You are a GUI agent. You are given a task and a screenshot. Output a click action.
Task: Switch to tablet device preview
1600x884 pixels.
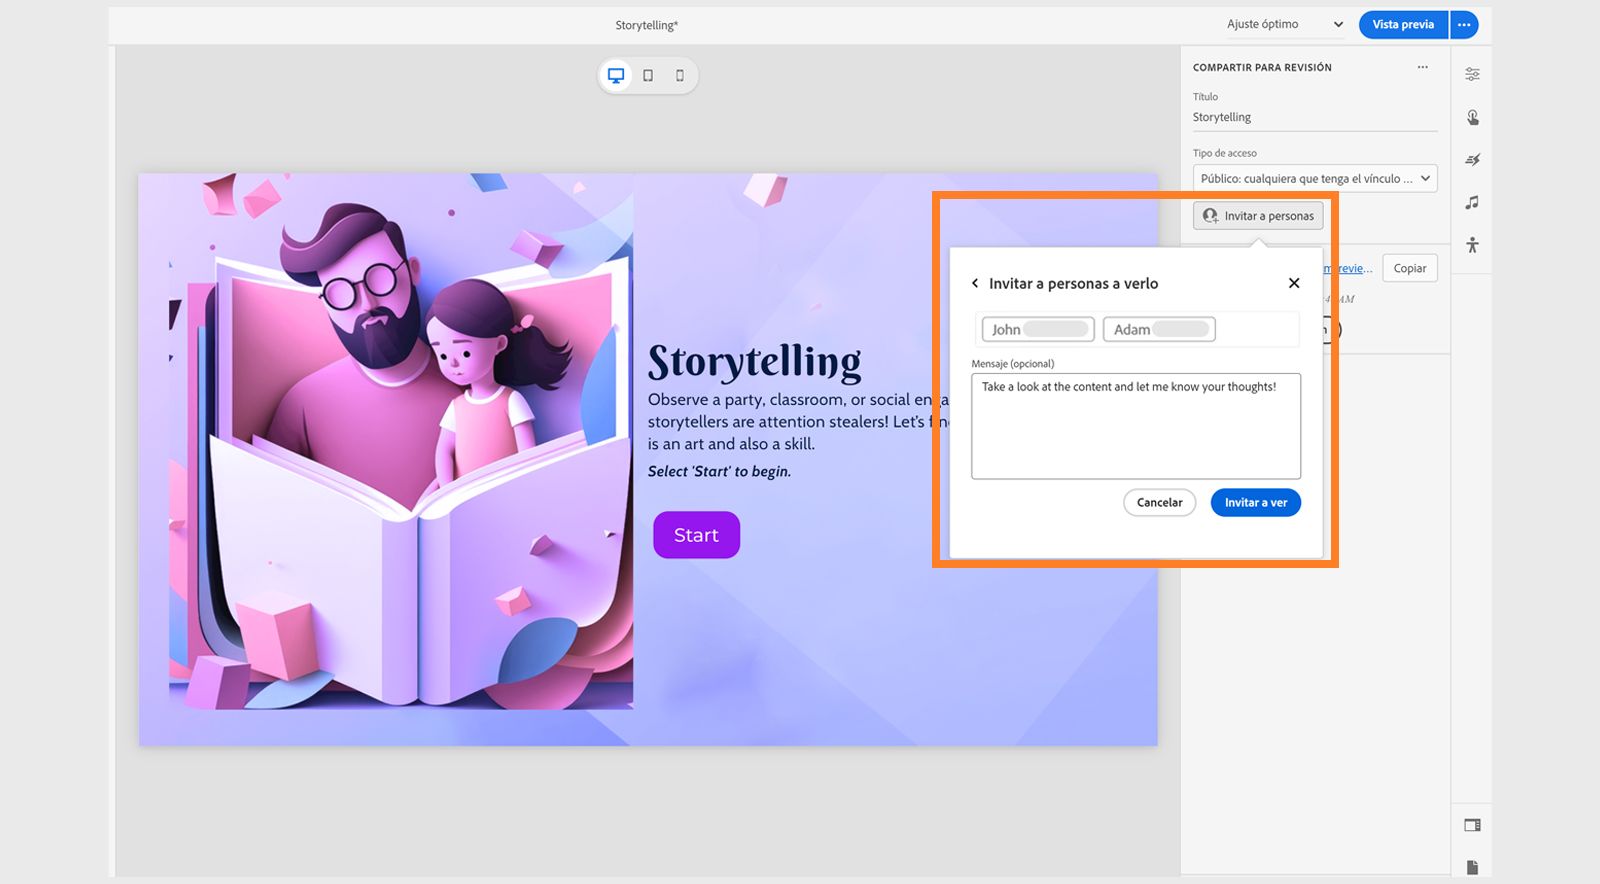648,76
